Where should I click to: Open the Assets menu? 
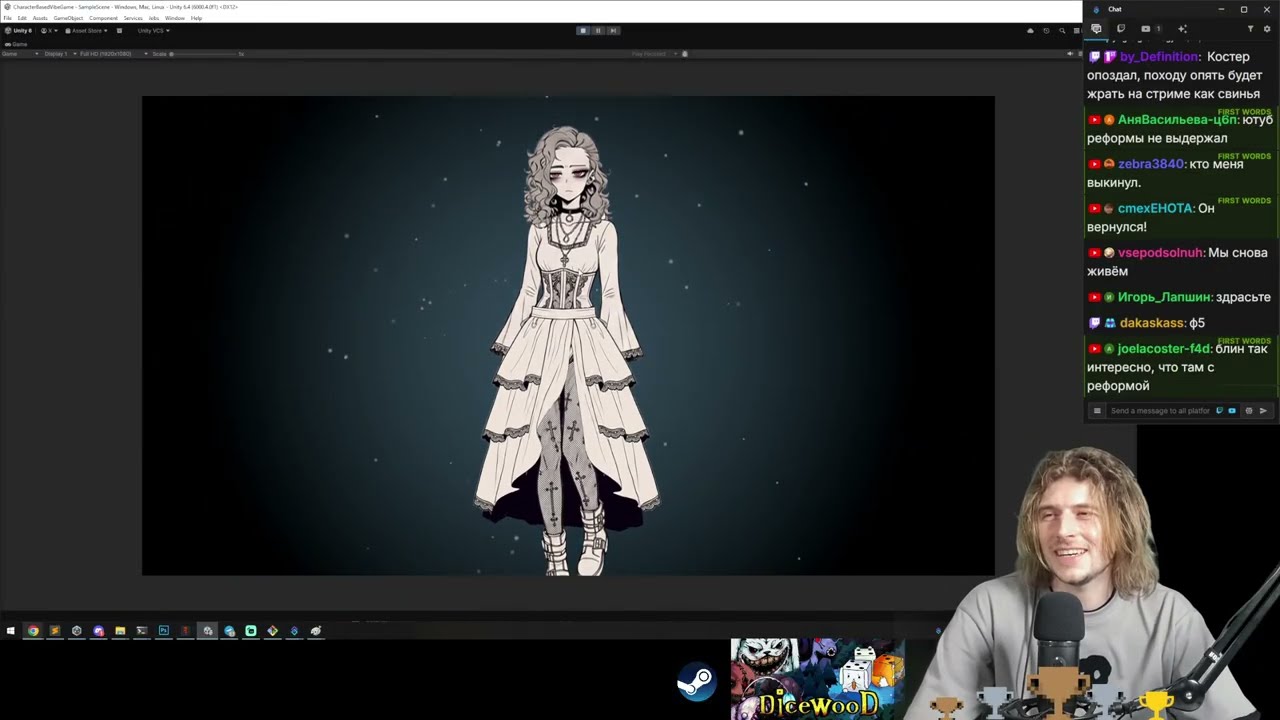pos(40,18)
